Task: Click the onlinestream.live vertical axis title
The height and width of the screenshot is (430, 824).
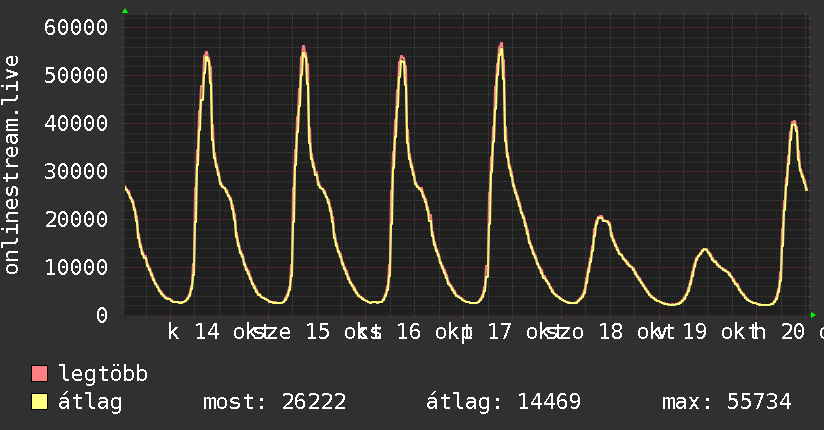Action: click(11, 165)
